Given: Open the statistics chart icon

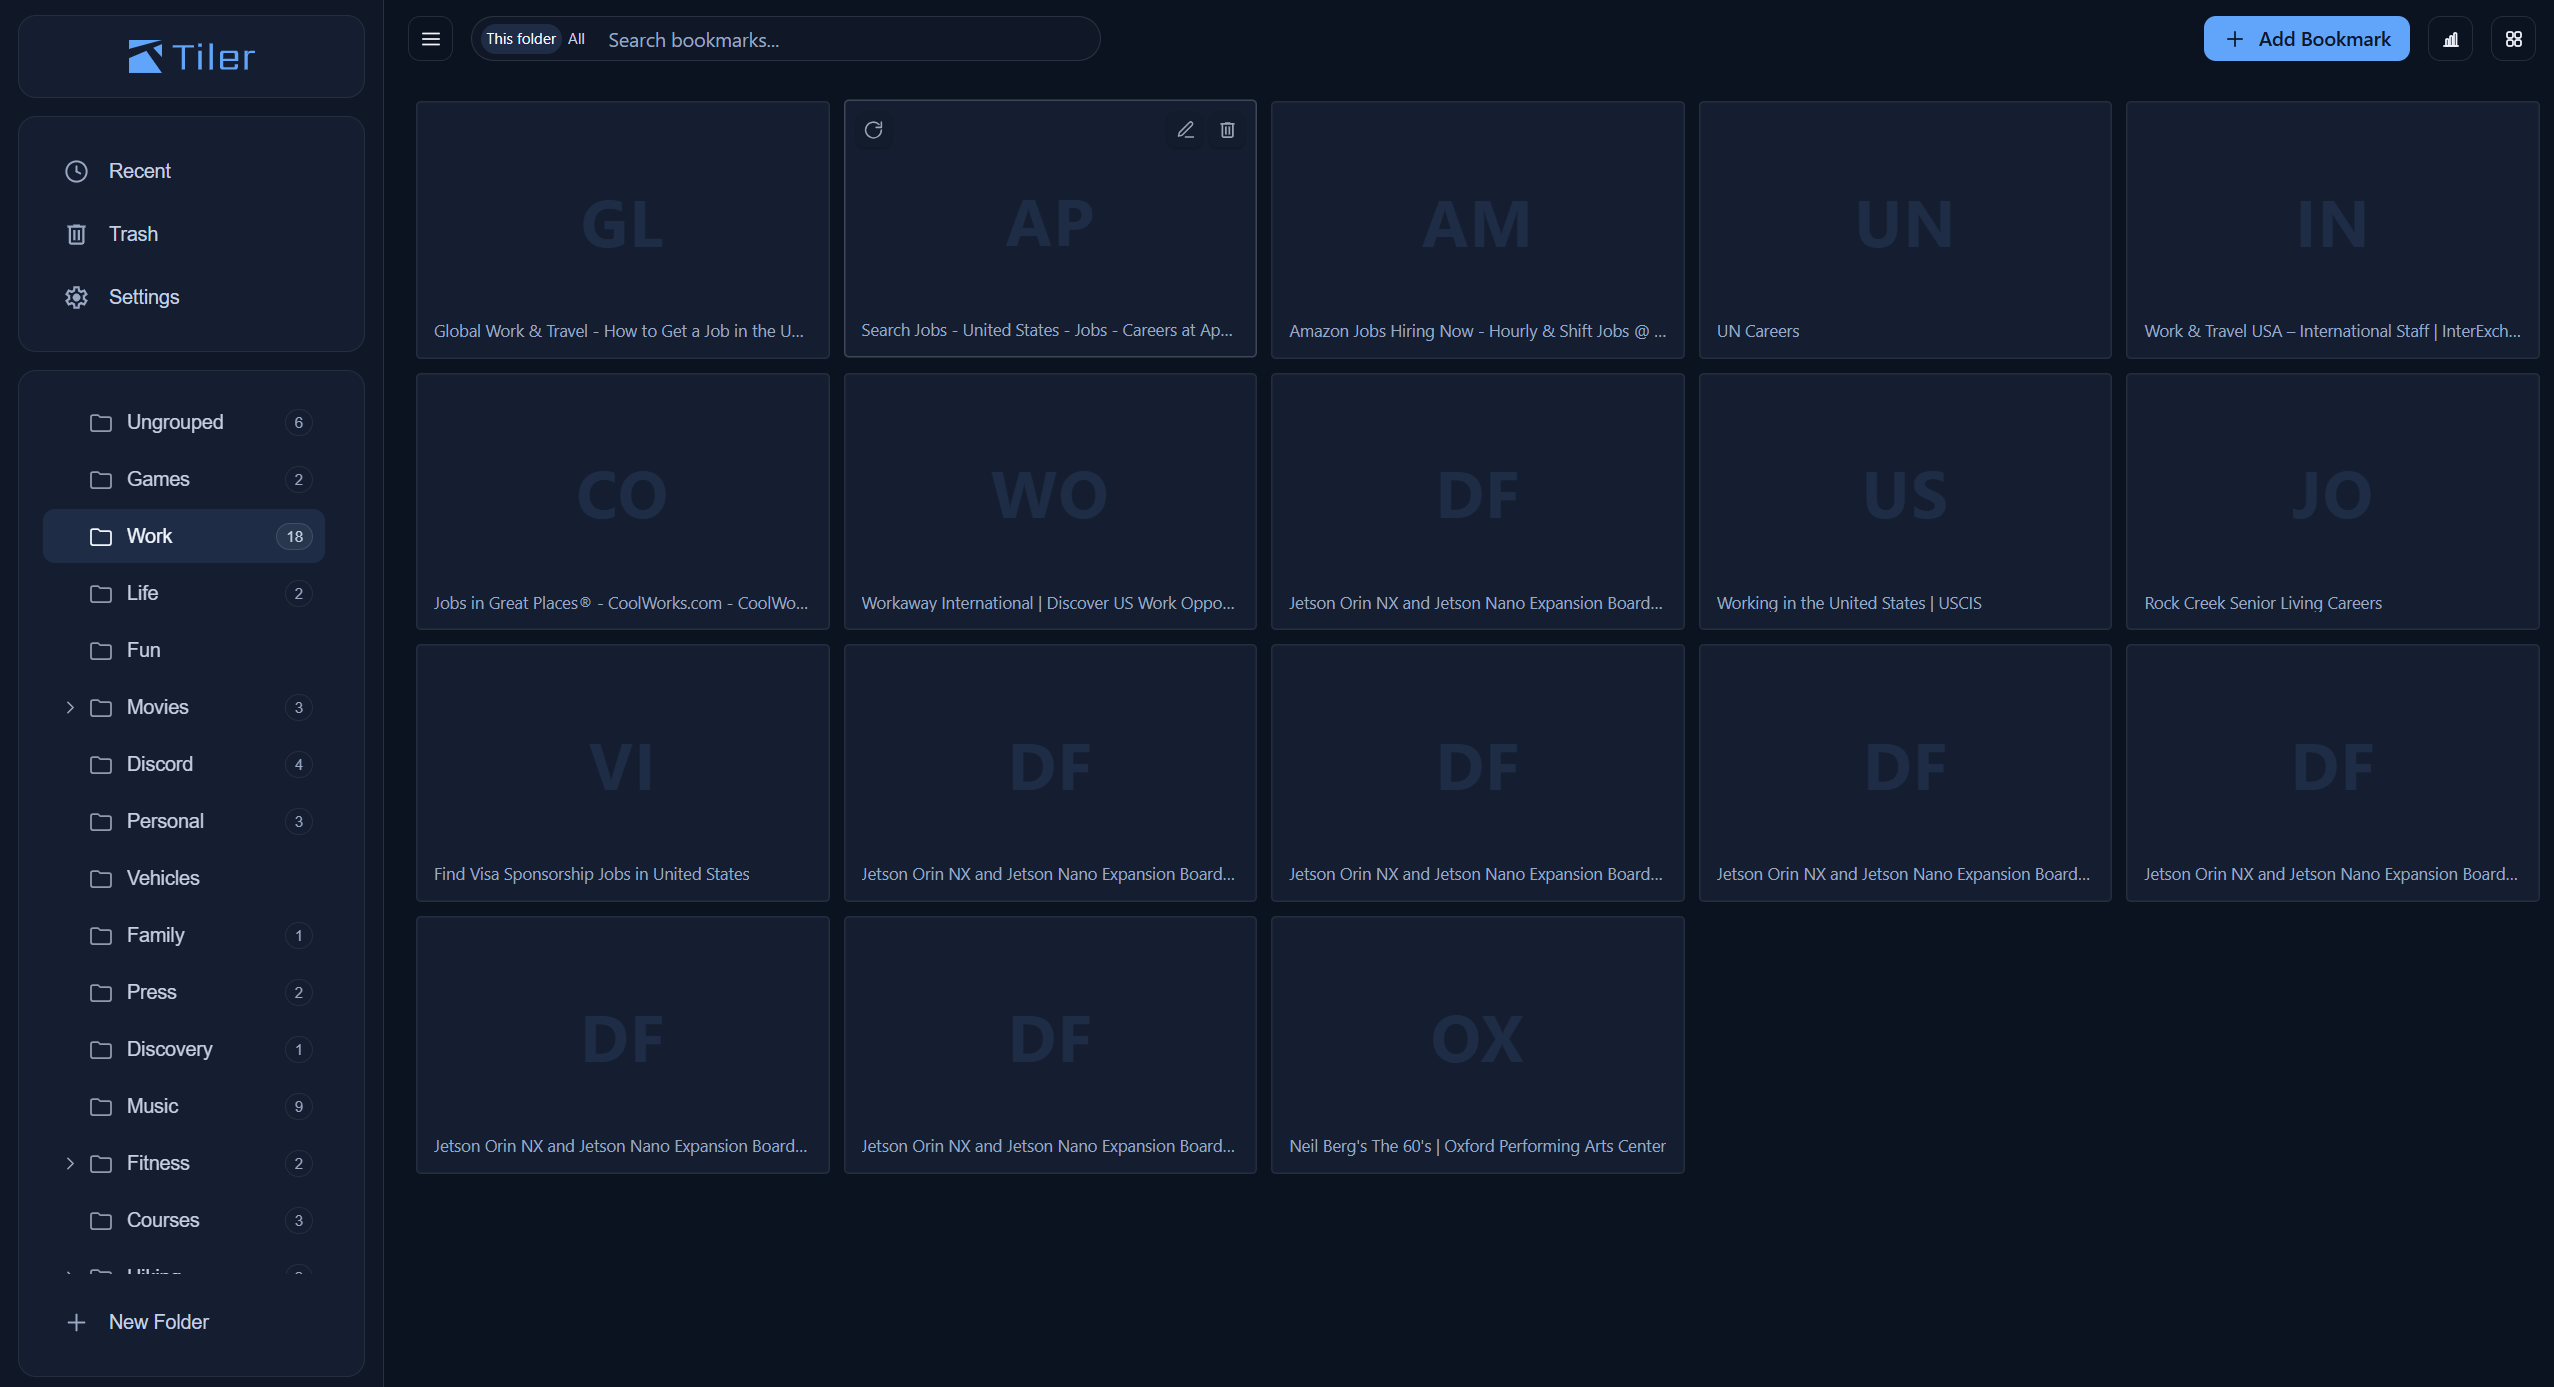Looking at the screenshot, I should coord(2450,39).
